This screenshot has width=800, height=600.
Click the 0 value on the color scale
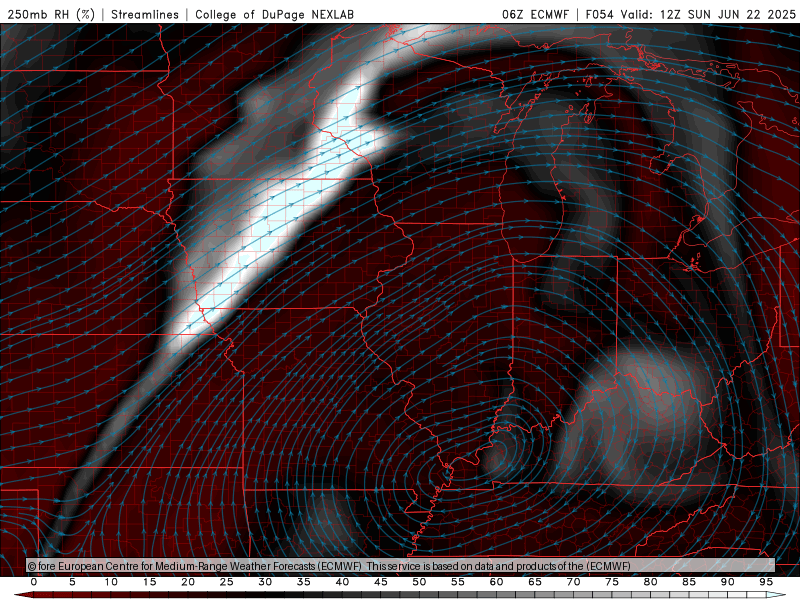pyautogui.click(x=34, y=582)
